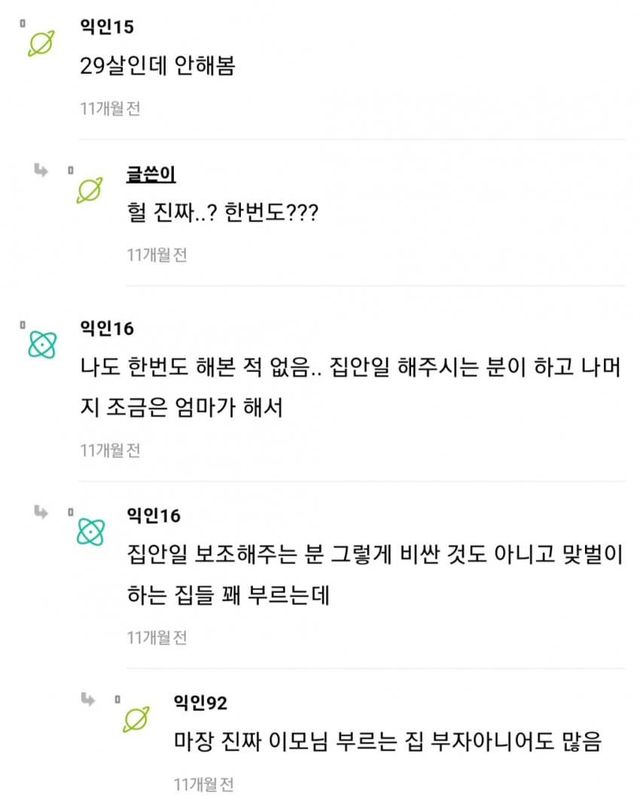640x806 pixels.
Task: Click the reply arrow before 글쓴이's reply
Action: [41, 170]
